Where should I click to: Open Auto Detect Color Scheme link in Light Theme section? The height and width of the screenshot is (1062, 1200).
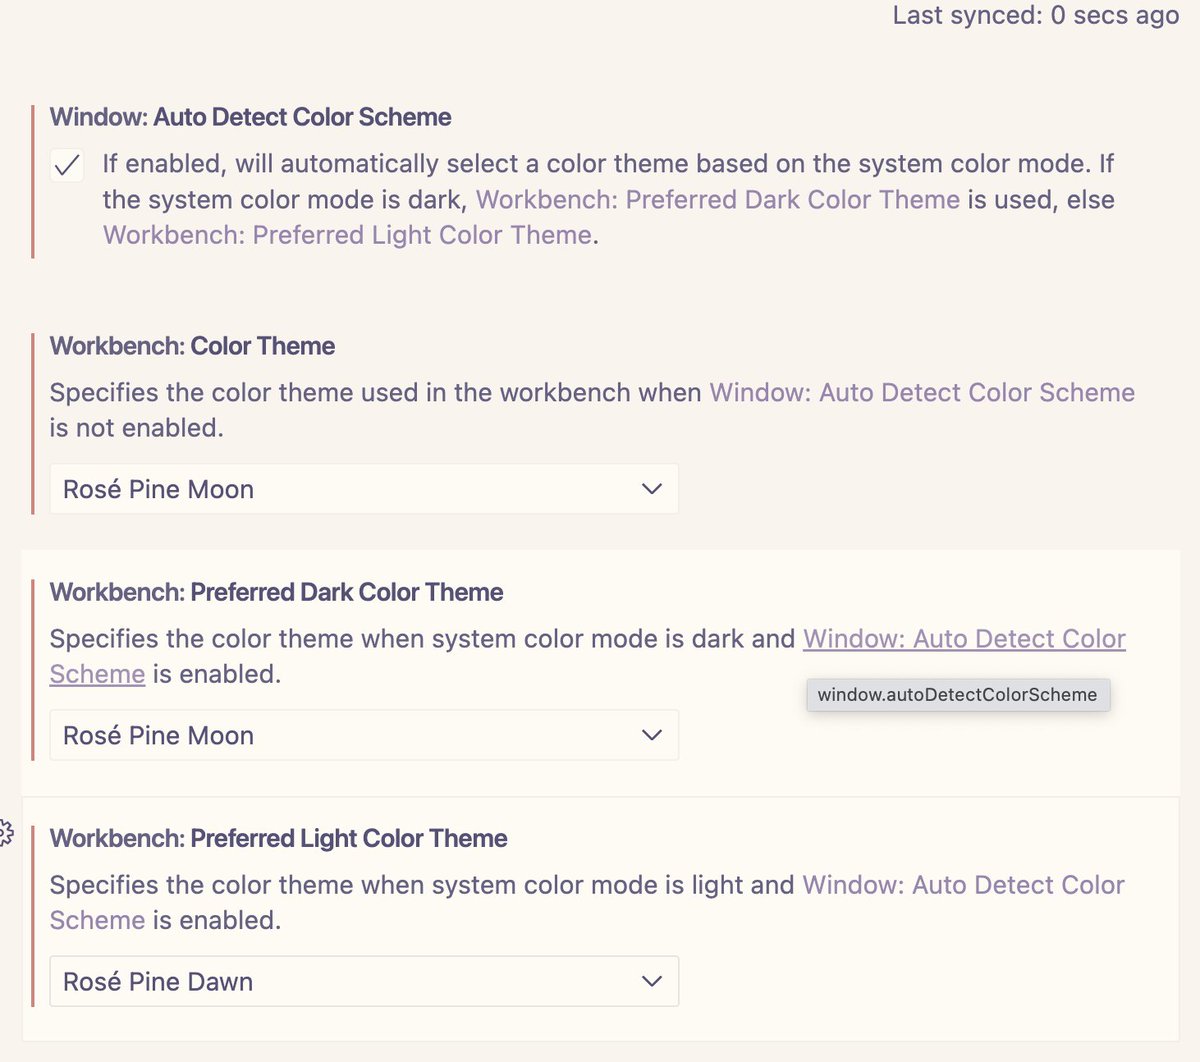[963, 885]
